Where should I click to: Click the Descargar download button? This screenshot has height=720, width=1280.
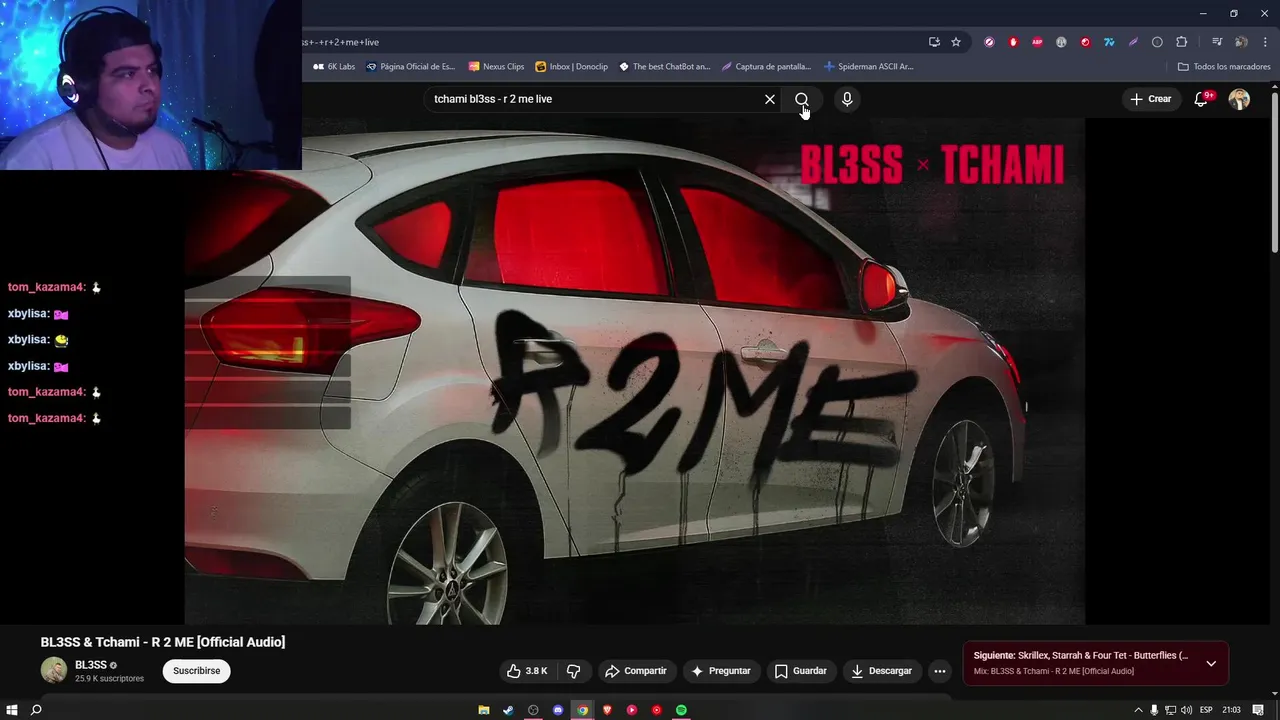882,671
